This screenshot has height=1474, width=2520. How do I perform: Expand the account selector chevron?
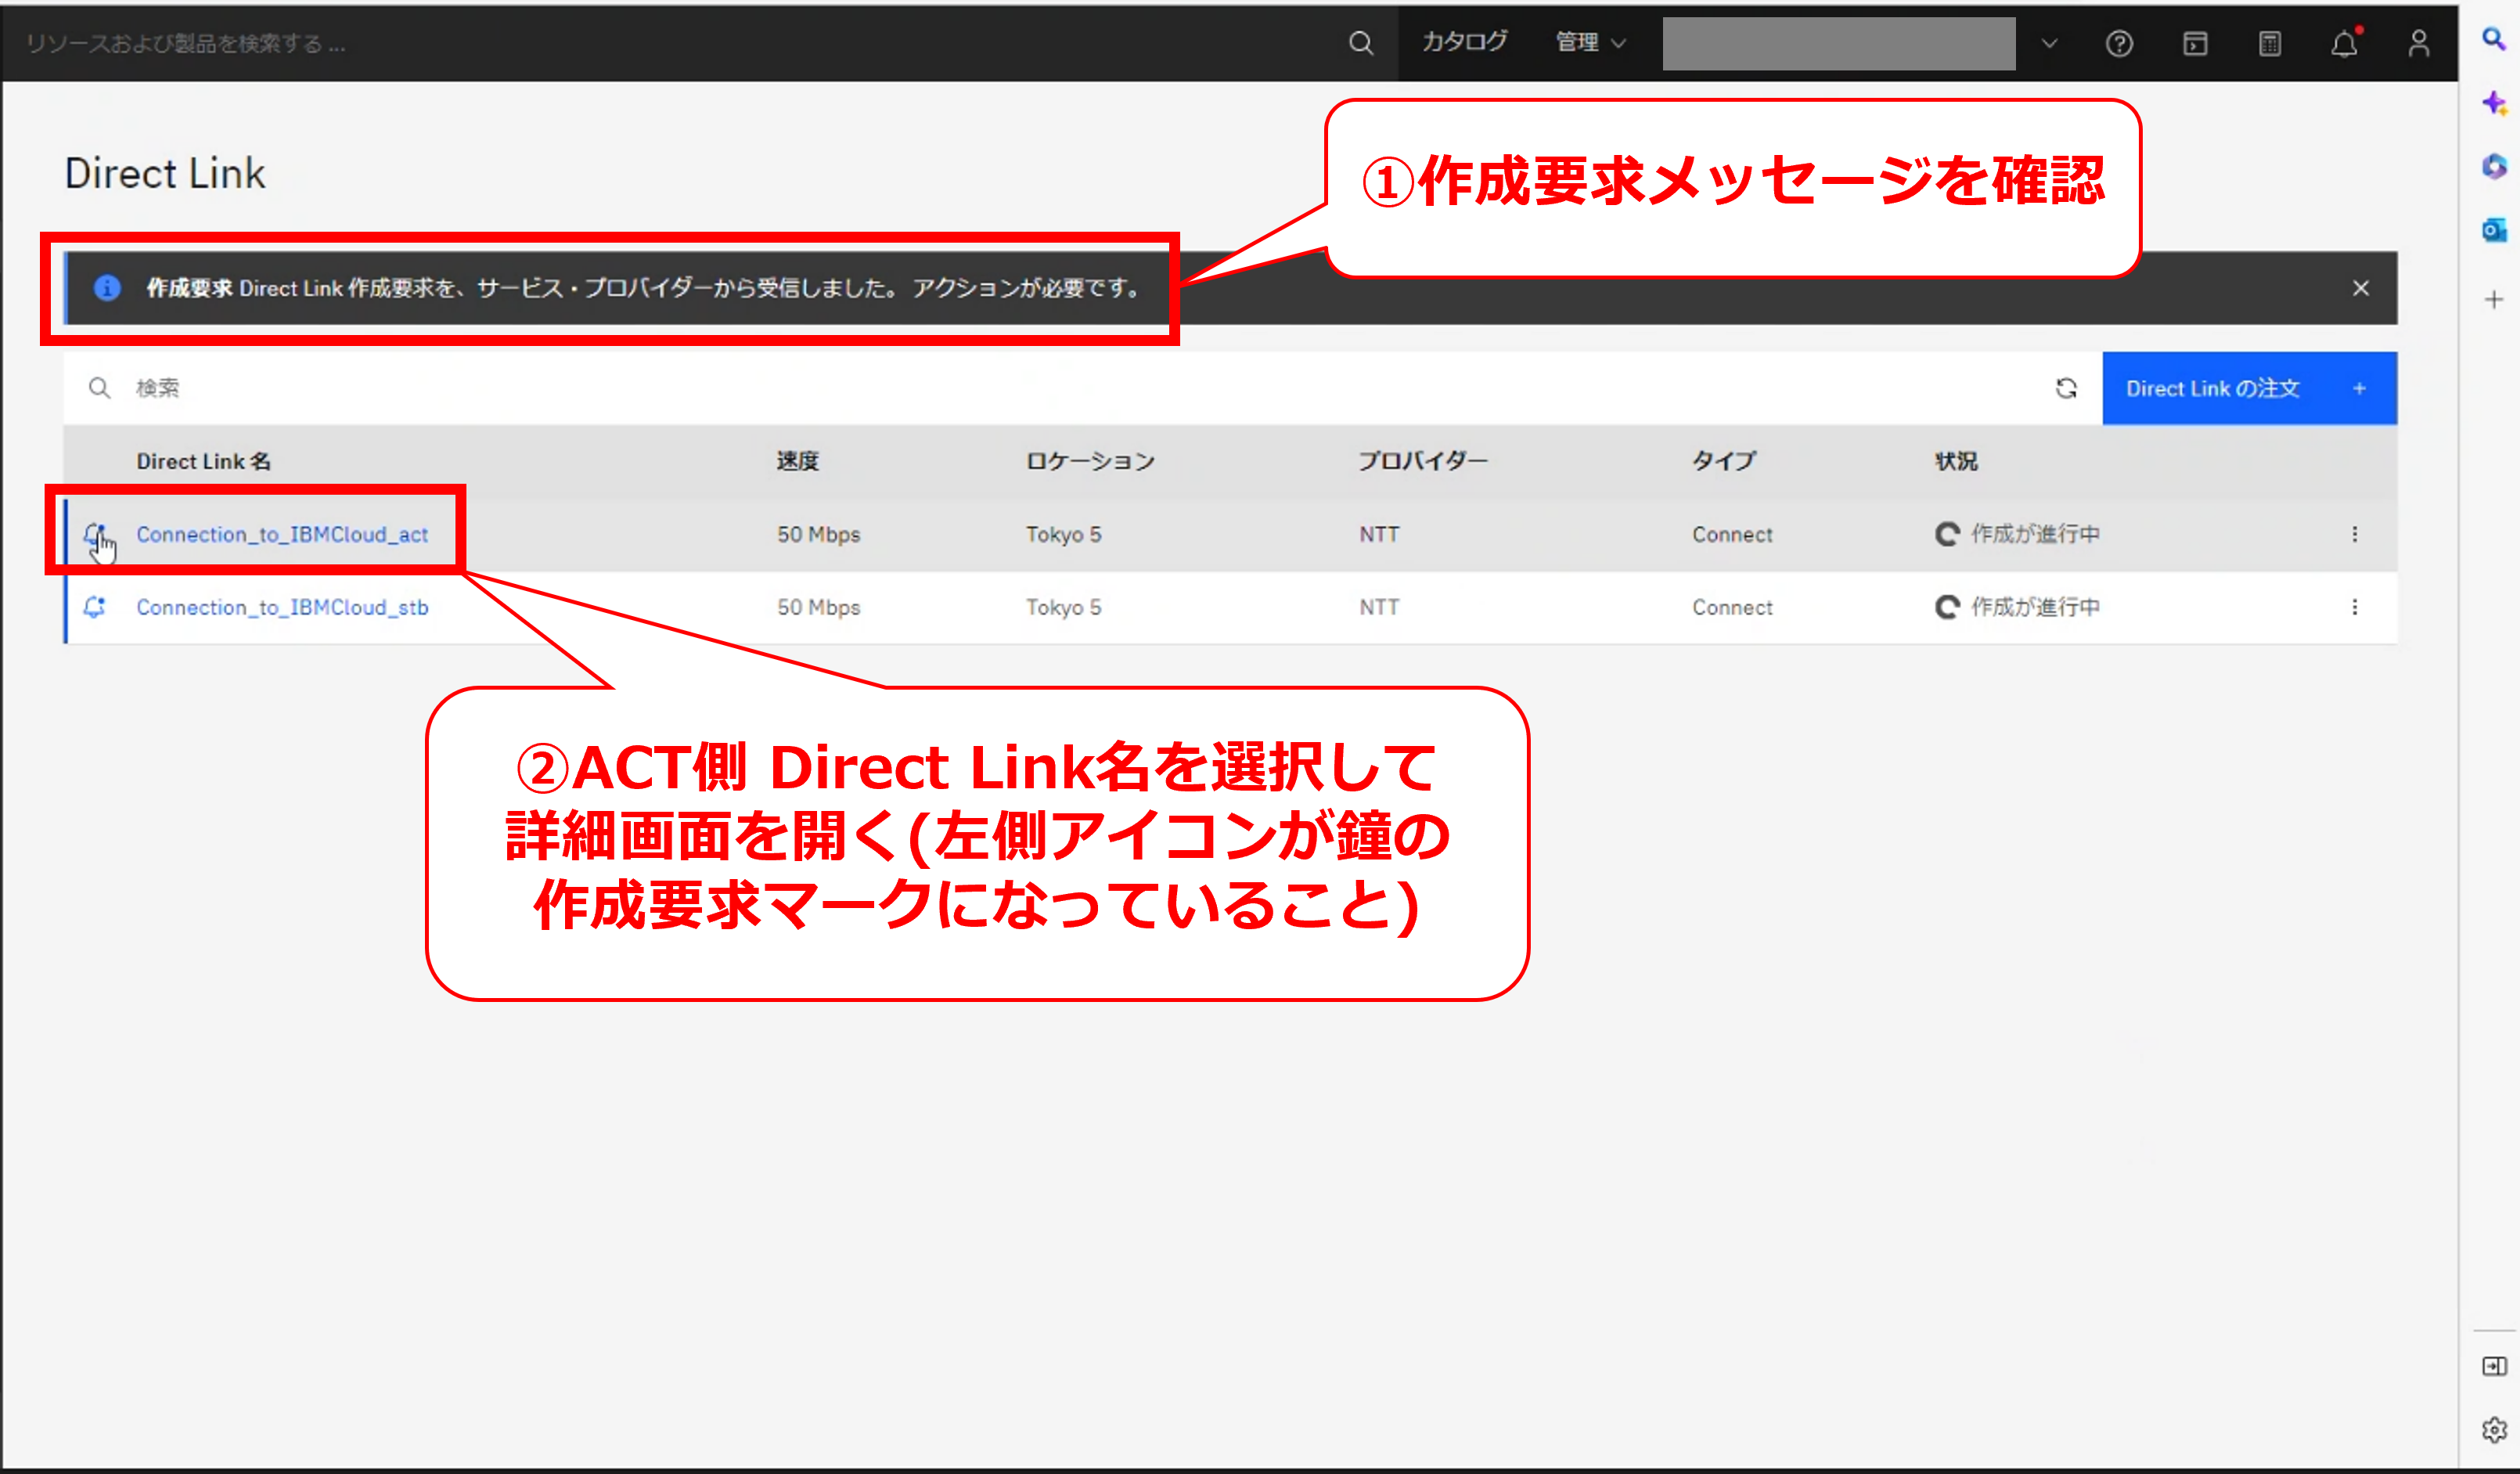(x=2049, y=43)
